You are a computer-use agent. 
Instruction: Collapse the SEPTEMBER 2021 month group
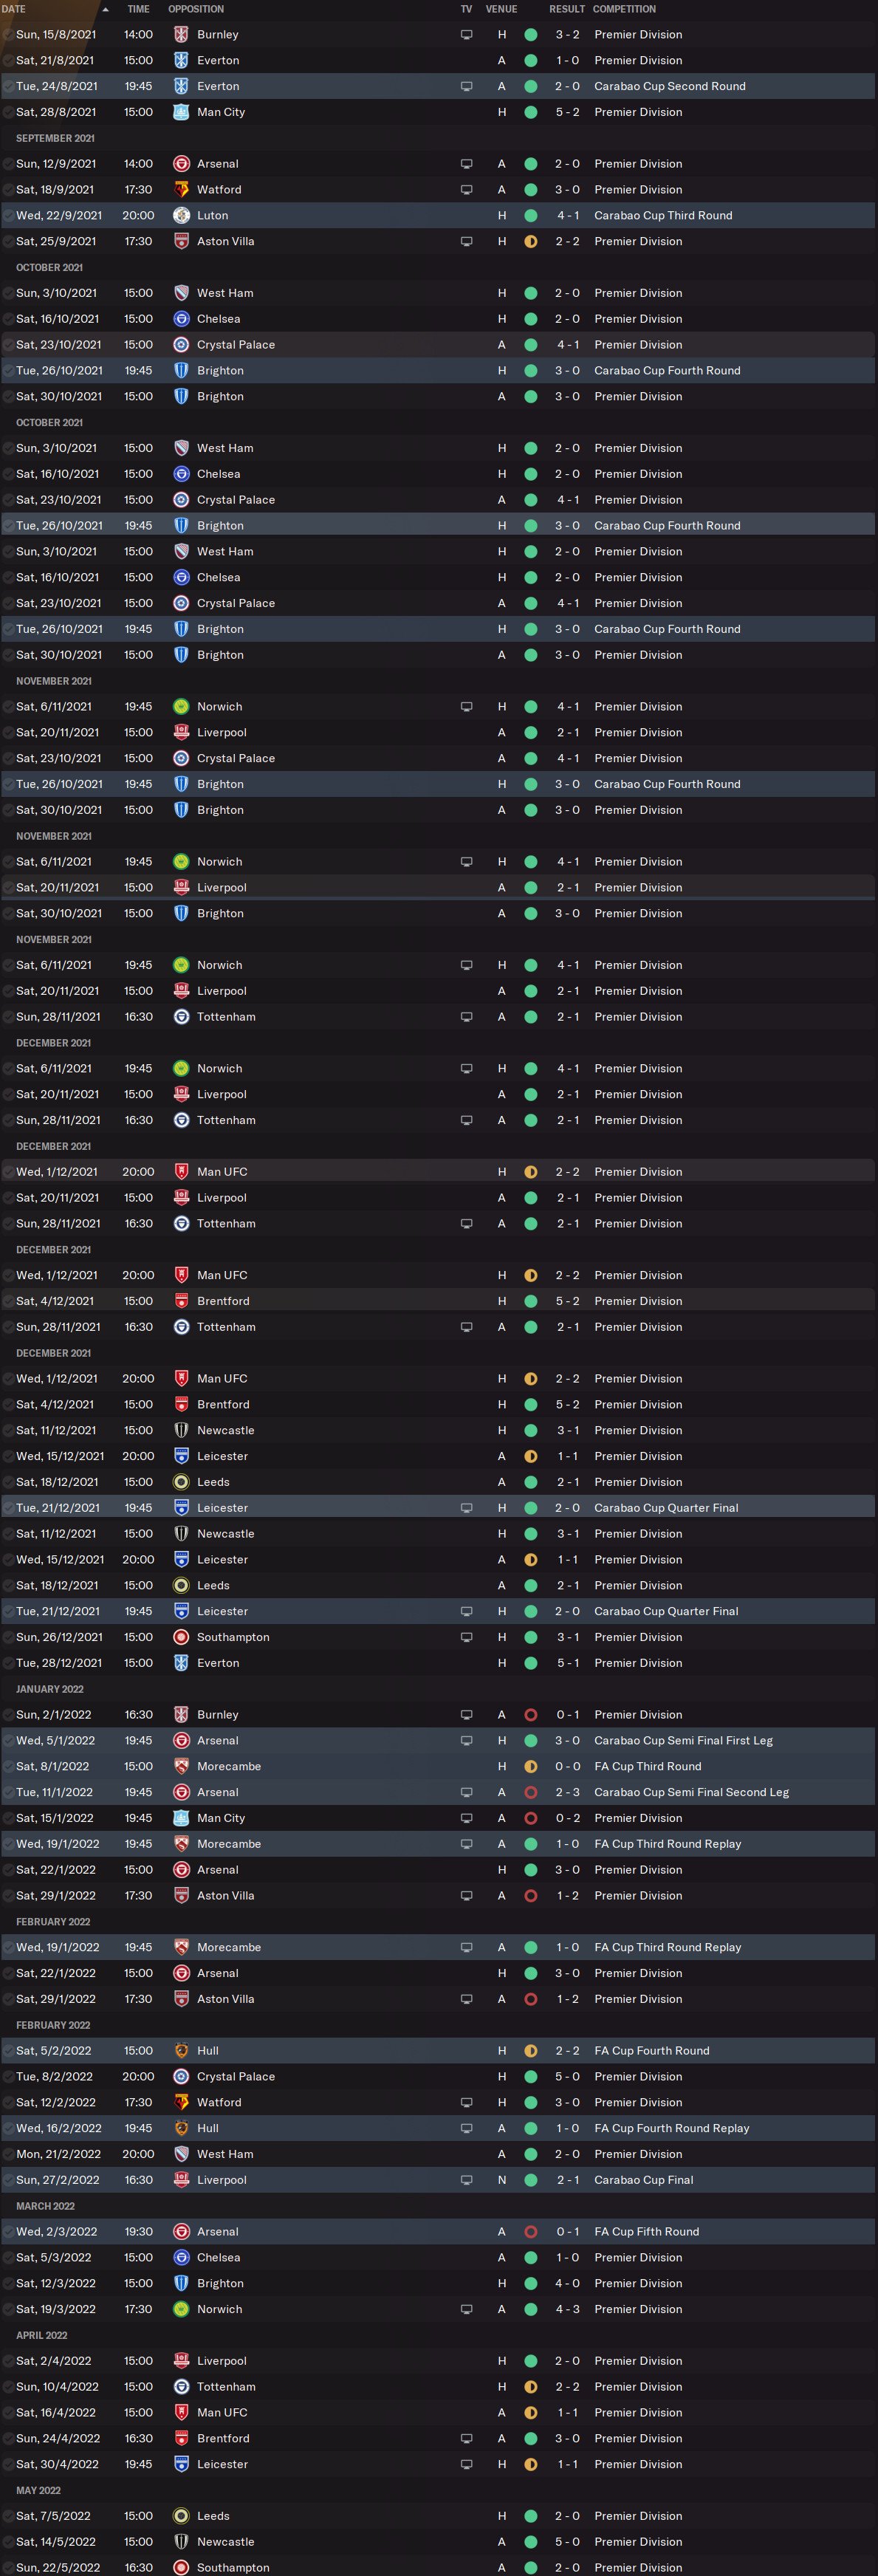click(55, 138)
